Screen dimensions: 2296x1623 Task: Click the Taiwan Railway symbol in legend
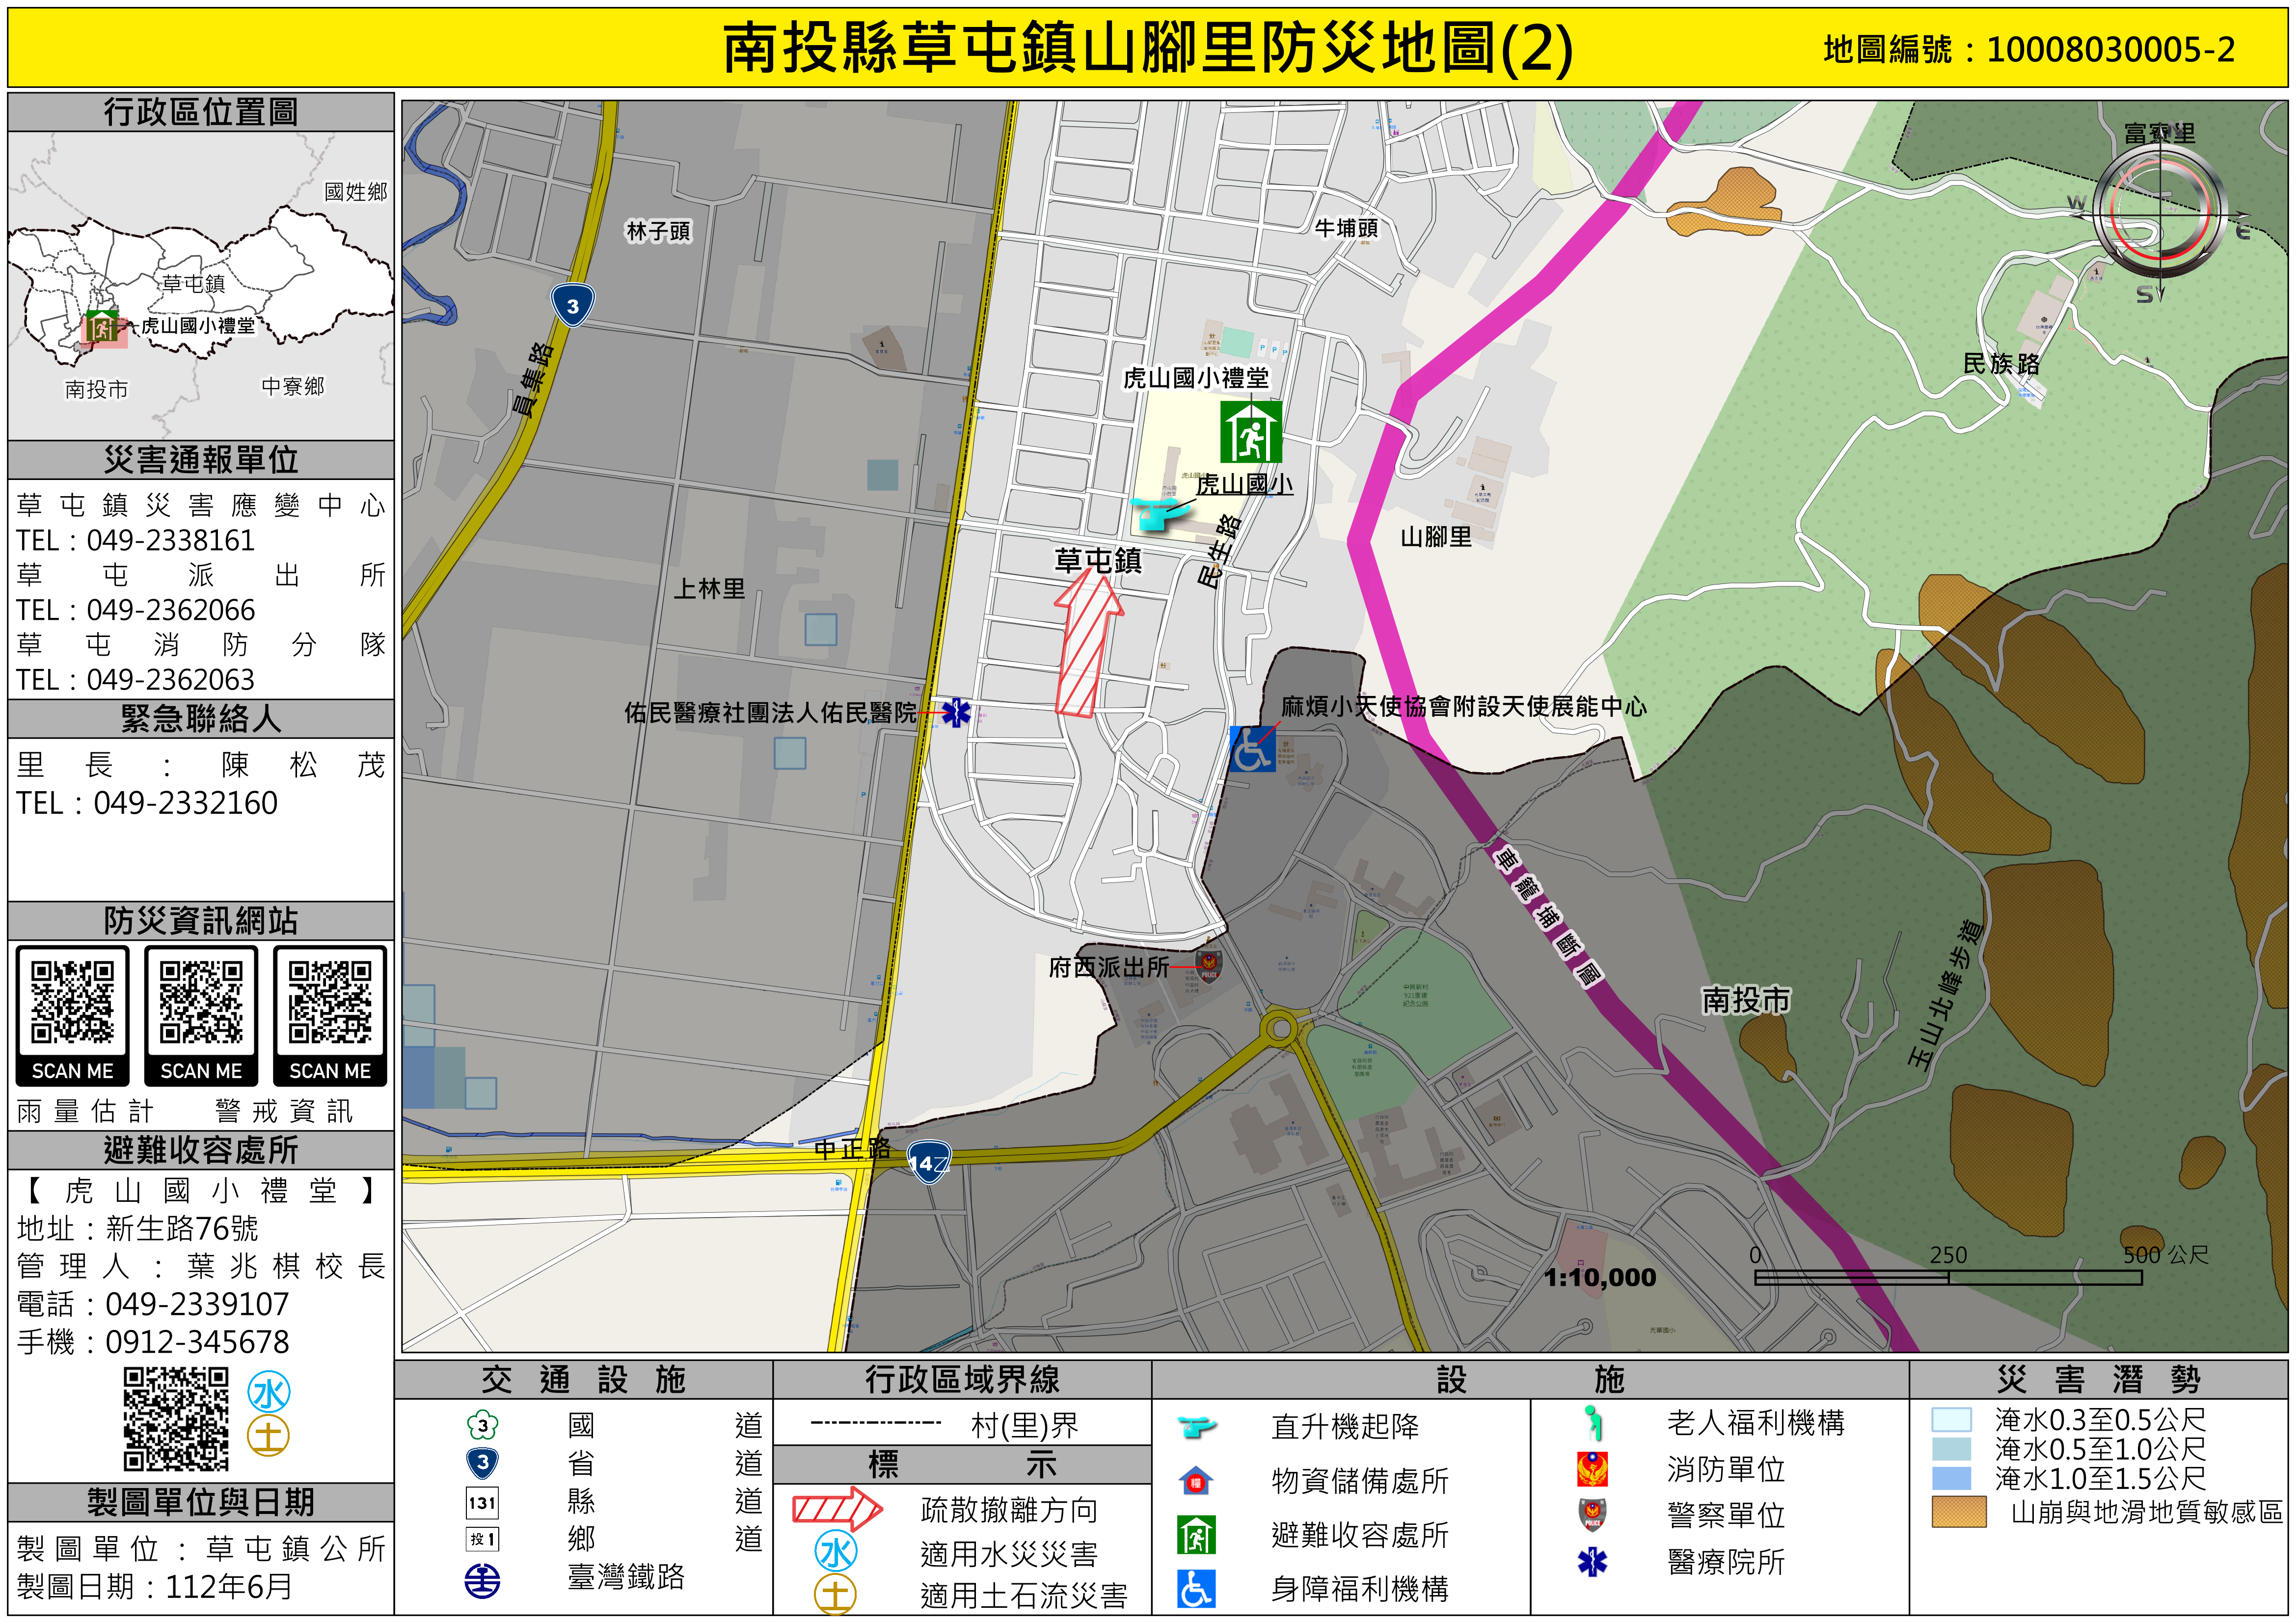[483, 1580]
